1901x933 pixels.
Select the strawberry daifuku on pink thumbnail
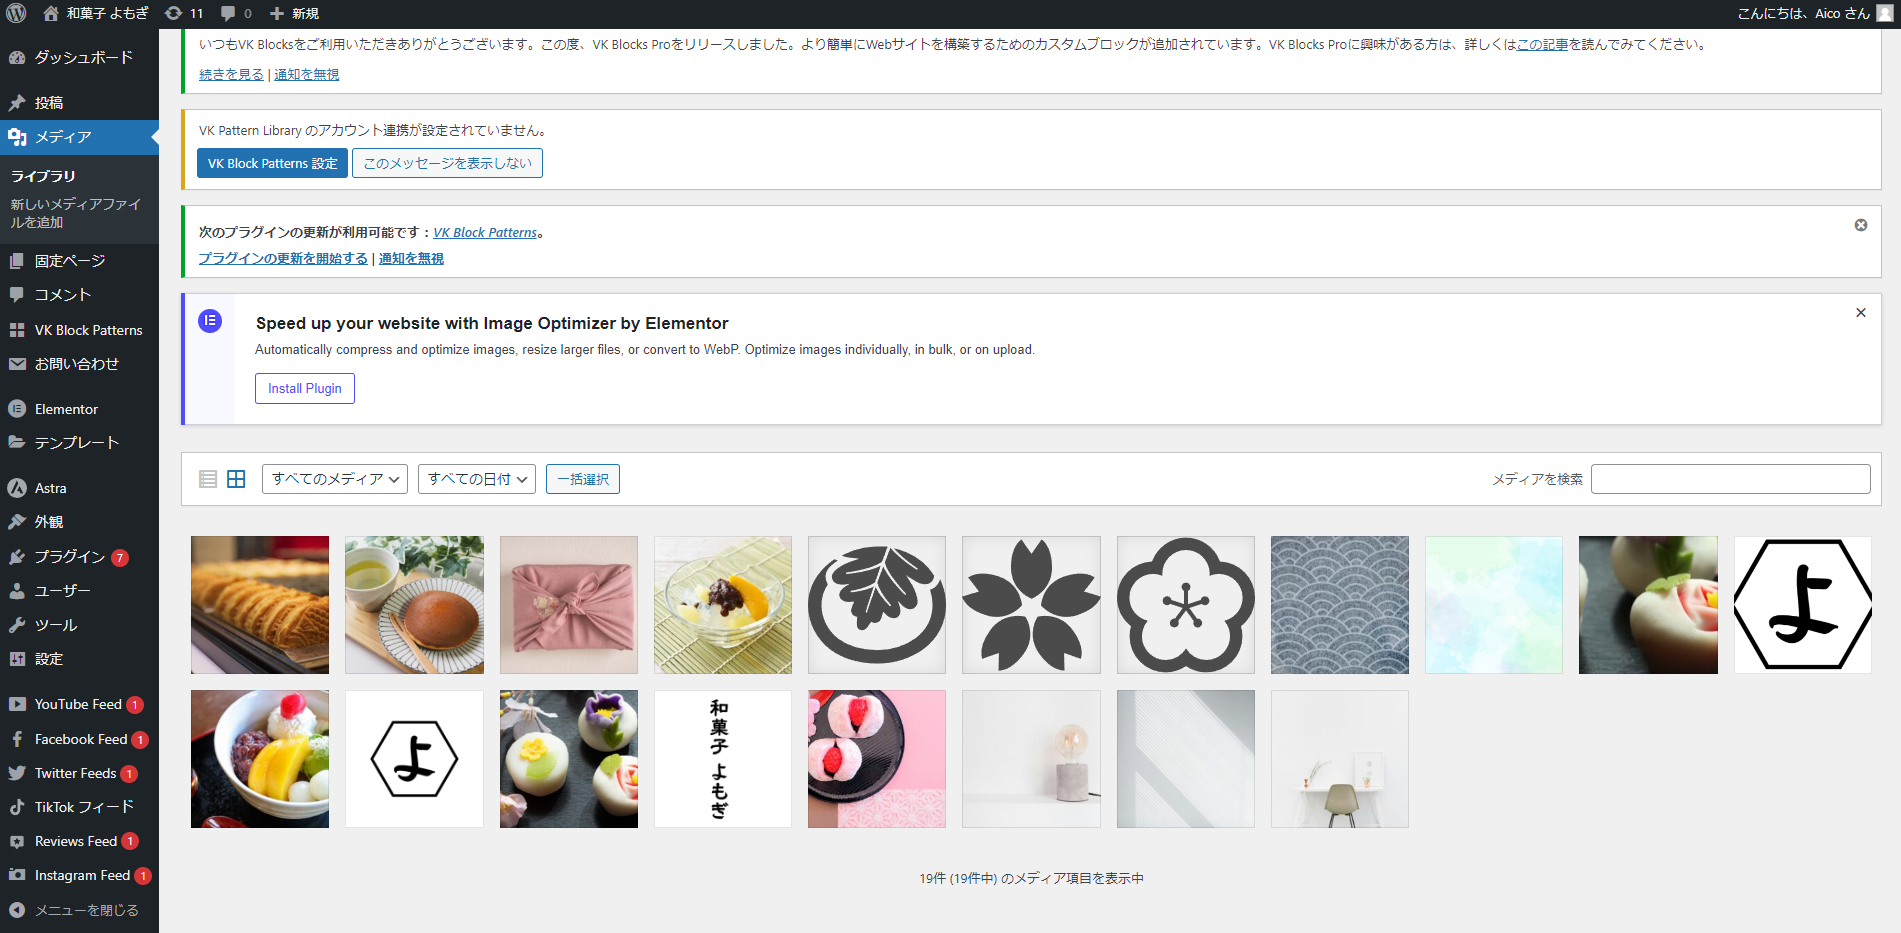[x=877, y=759]
